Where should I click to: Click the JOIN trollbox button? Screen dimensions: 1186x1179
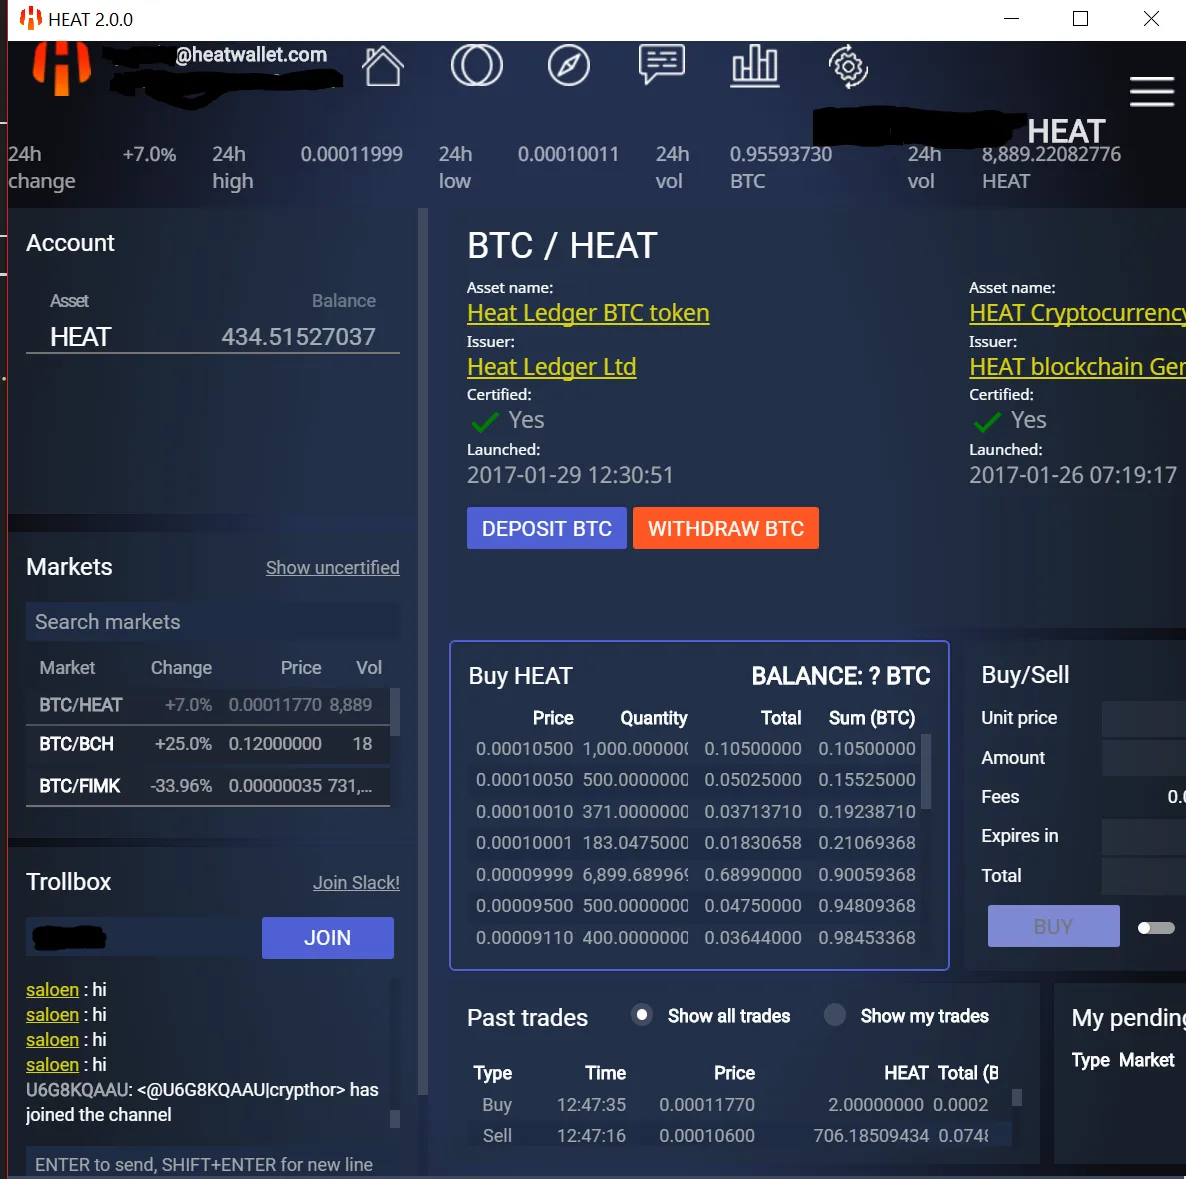[x=328, y=938]
